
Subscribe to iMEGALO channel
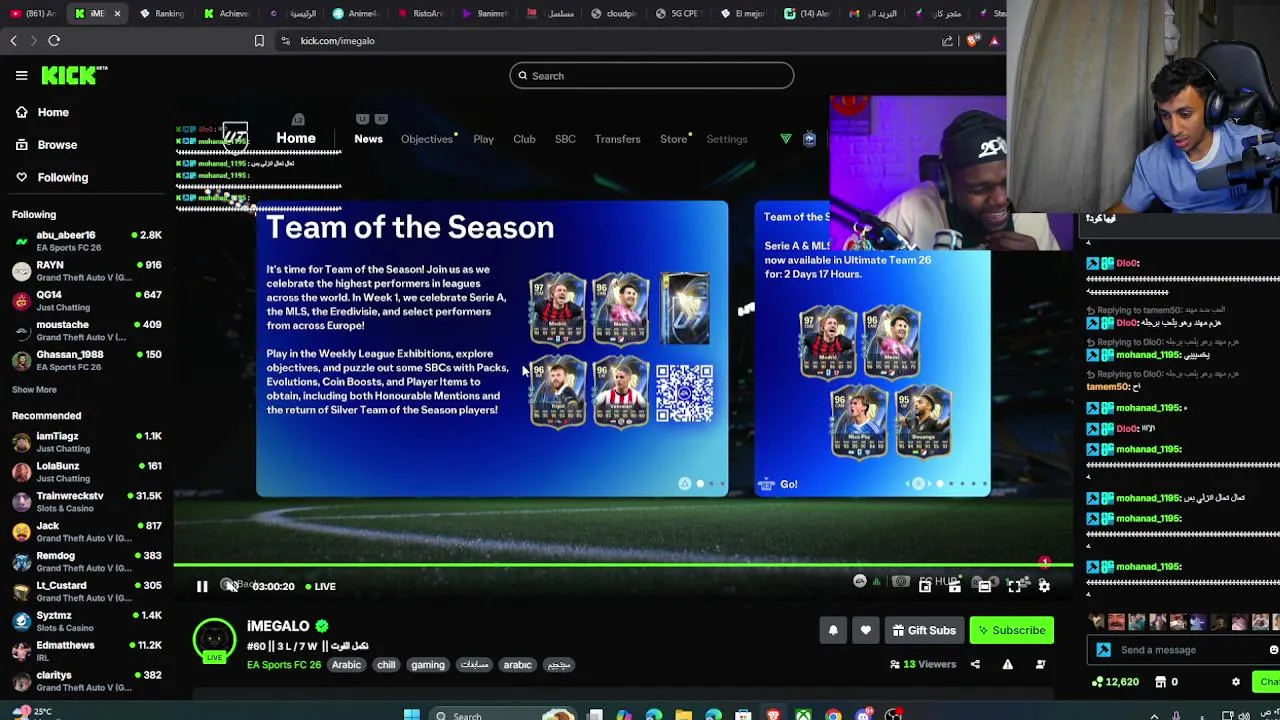(x=1011, y=630)
